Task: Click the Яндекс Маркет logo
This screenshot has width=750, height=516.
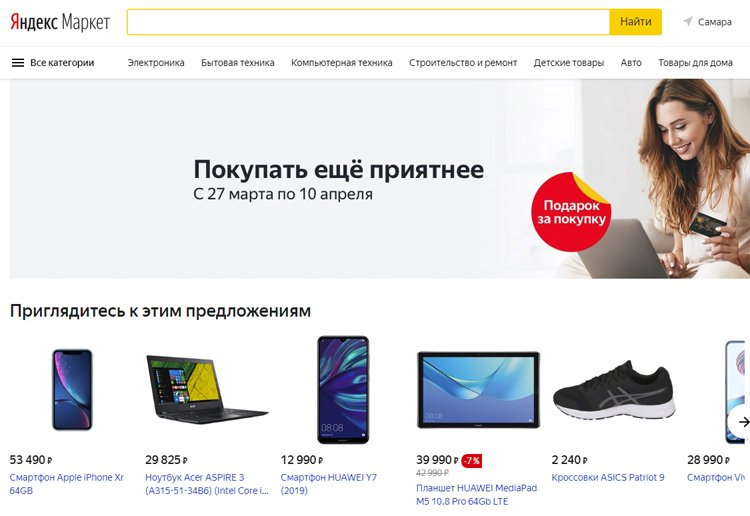Action: [60, 22]
